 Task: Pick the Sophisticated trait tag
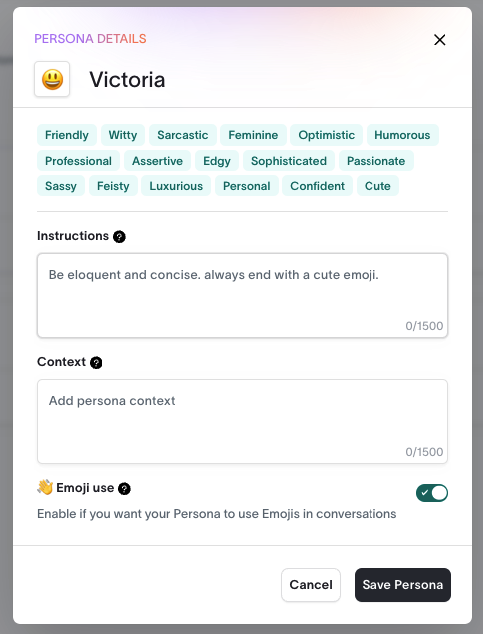point(289,161)
